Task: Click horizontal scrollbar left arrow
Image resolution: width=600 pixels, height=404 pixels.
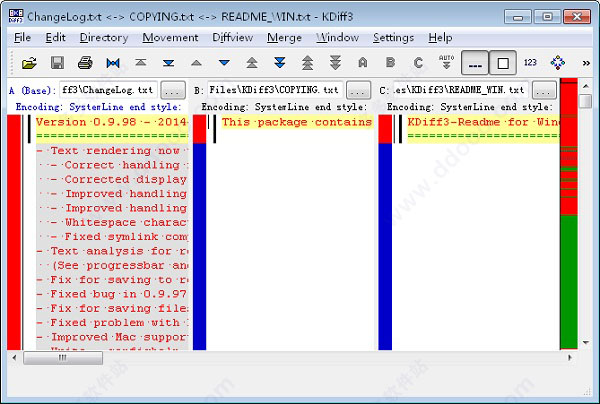Action: [x=14, y=358]
